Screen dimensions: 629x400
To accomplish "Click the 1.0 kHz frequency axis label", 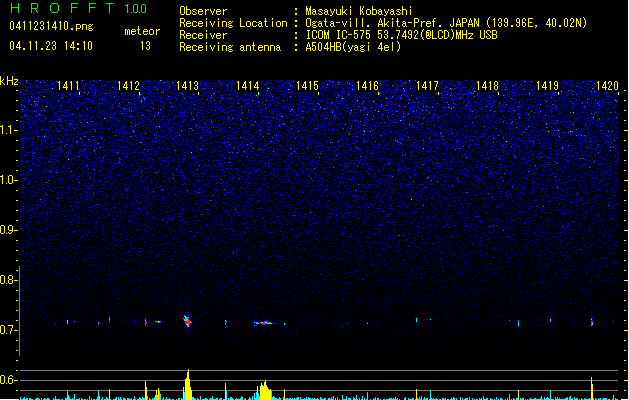I will tap(9, 180).
